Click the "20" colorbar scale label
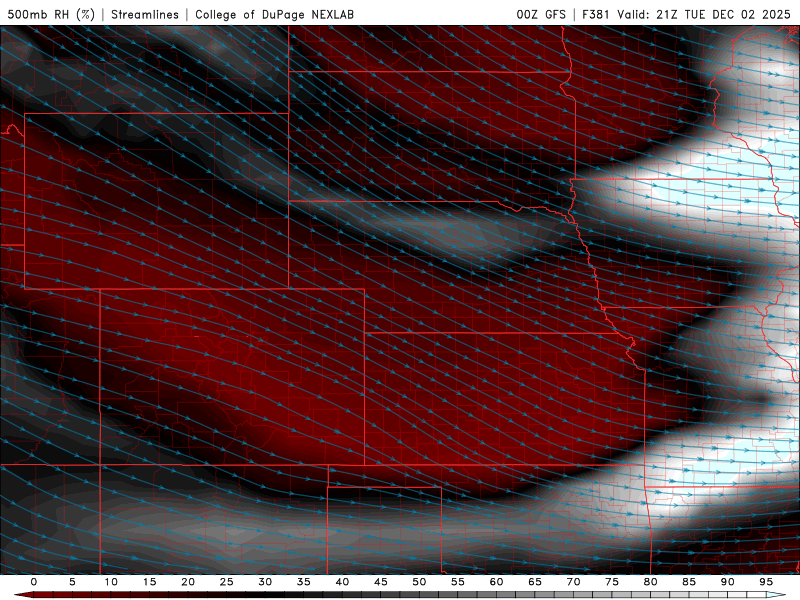 [188, 582]
